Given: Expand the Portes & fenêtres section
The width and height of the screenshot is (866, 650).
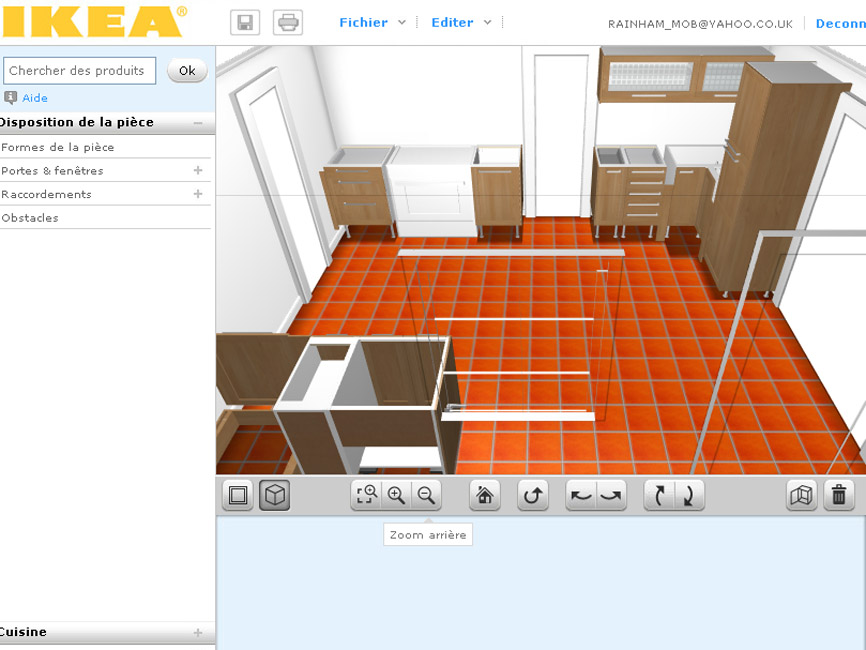Looking at the screenshot, I should tap(198, 170).
